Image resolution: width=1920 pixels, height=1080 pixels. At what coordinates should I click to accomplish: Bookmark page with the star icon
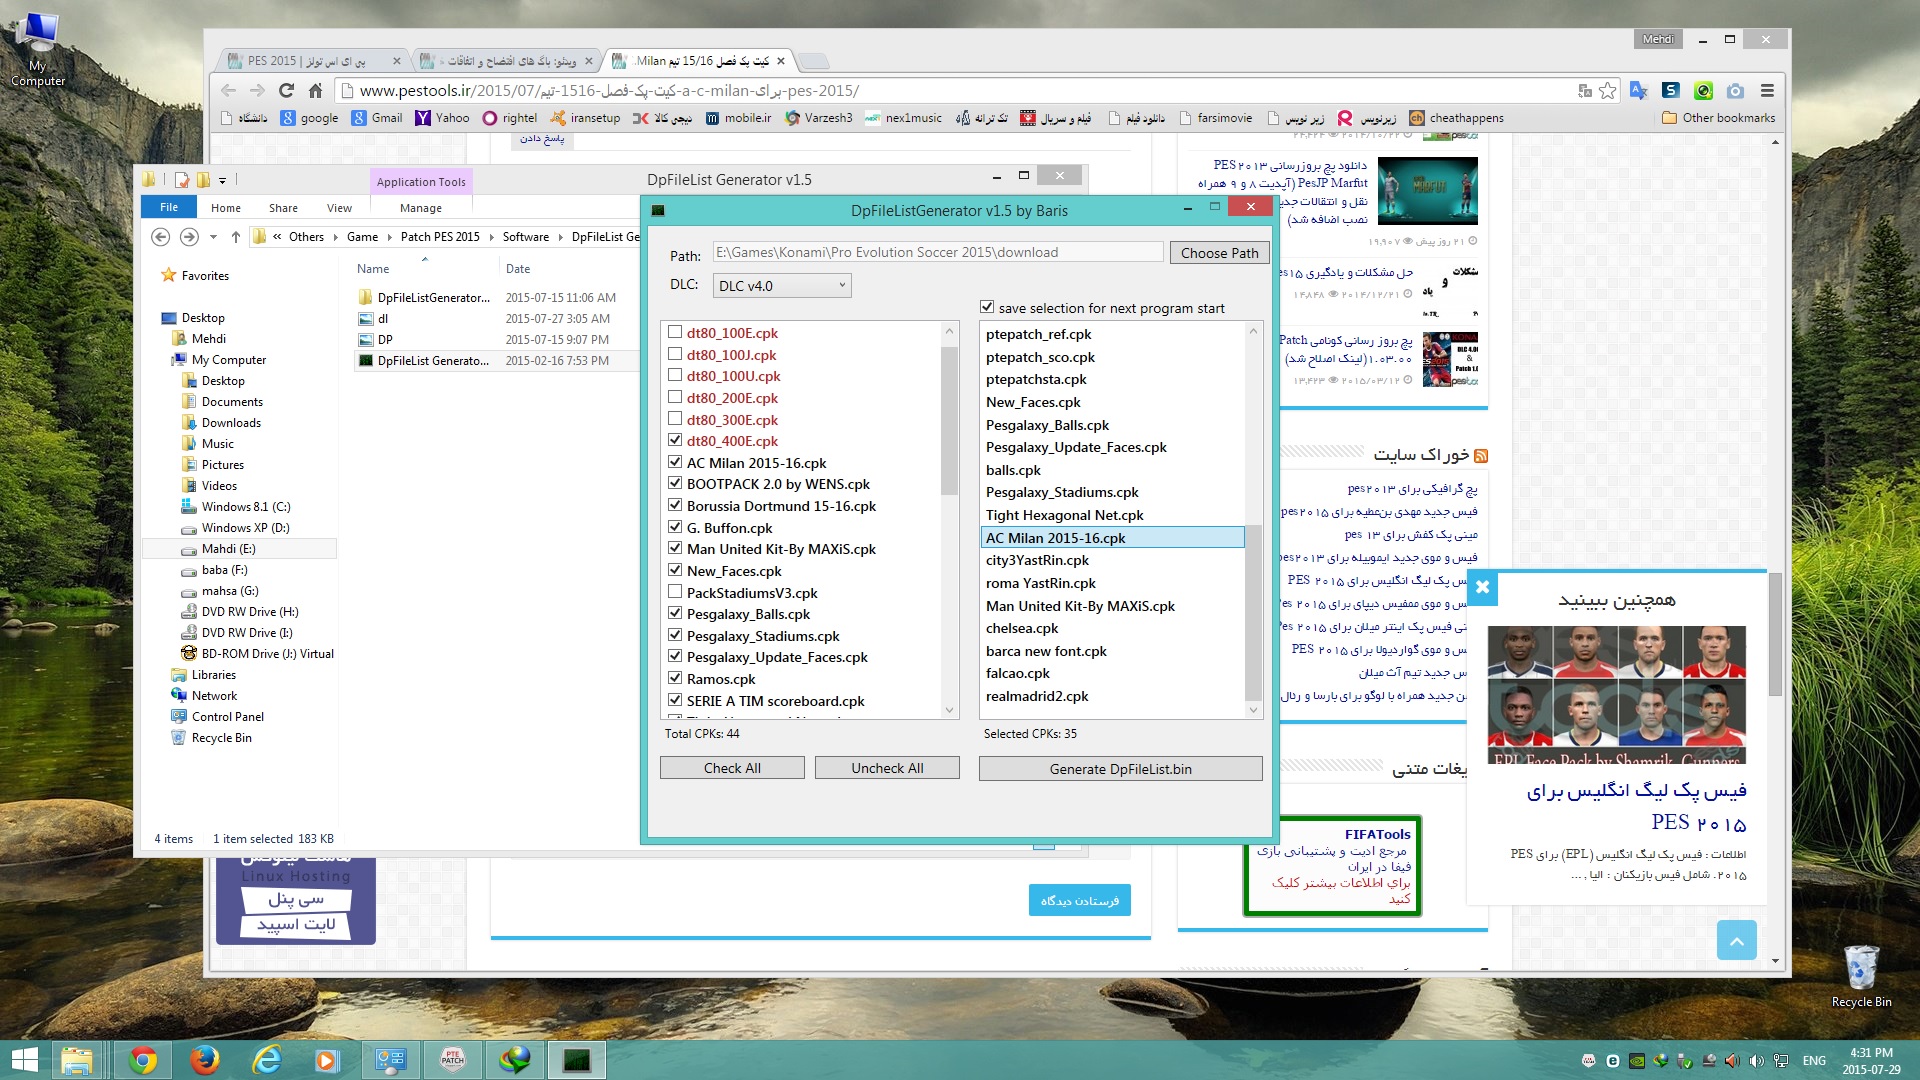click(1608, 91)
